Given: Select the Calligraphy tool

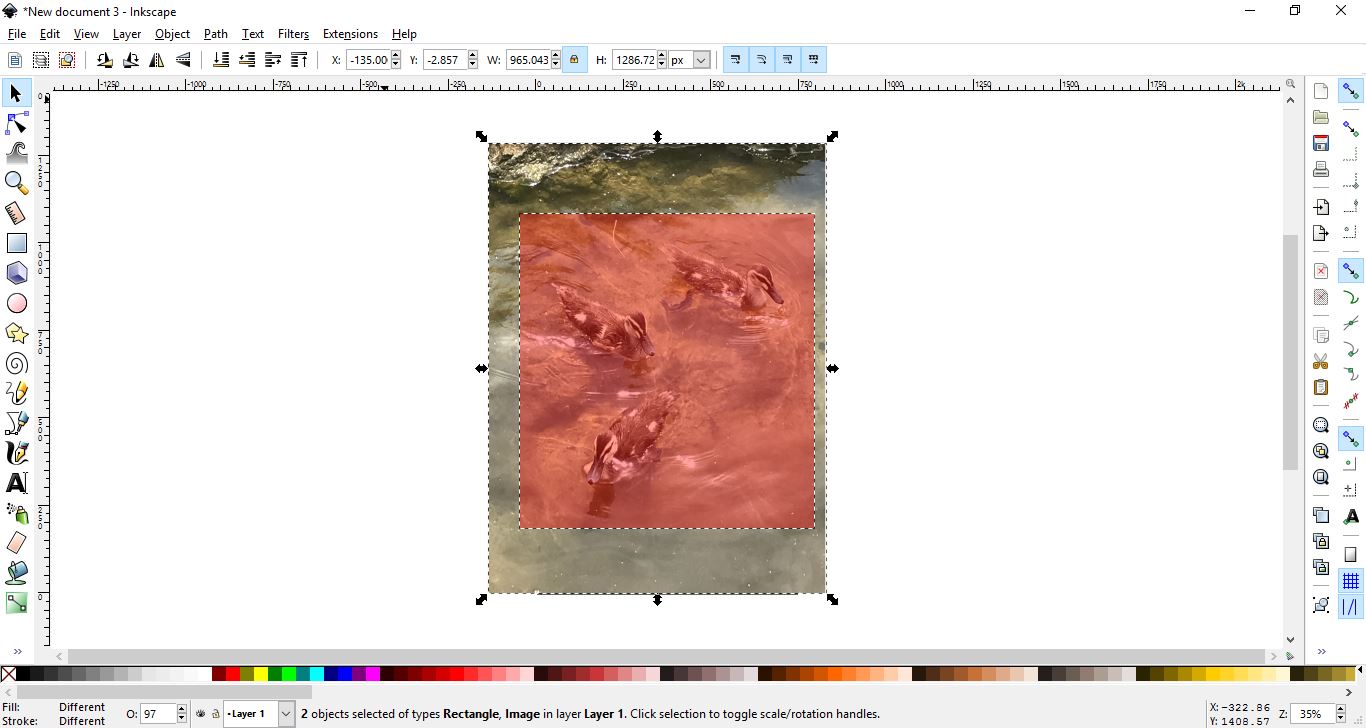Looking at the screenshot, I should tap(17, 453).
